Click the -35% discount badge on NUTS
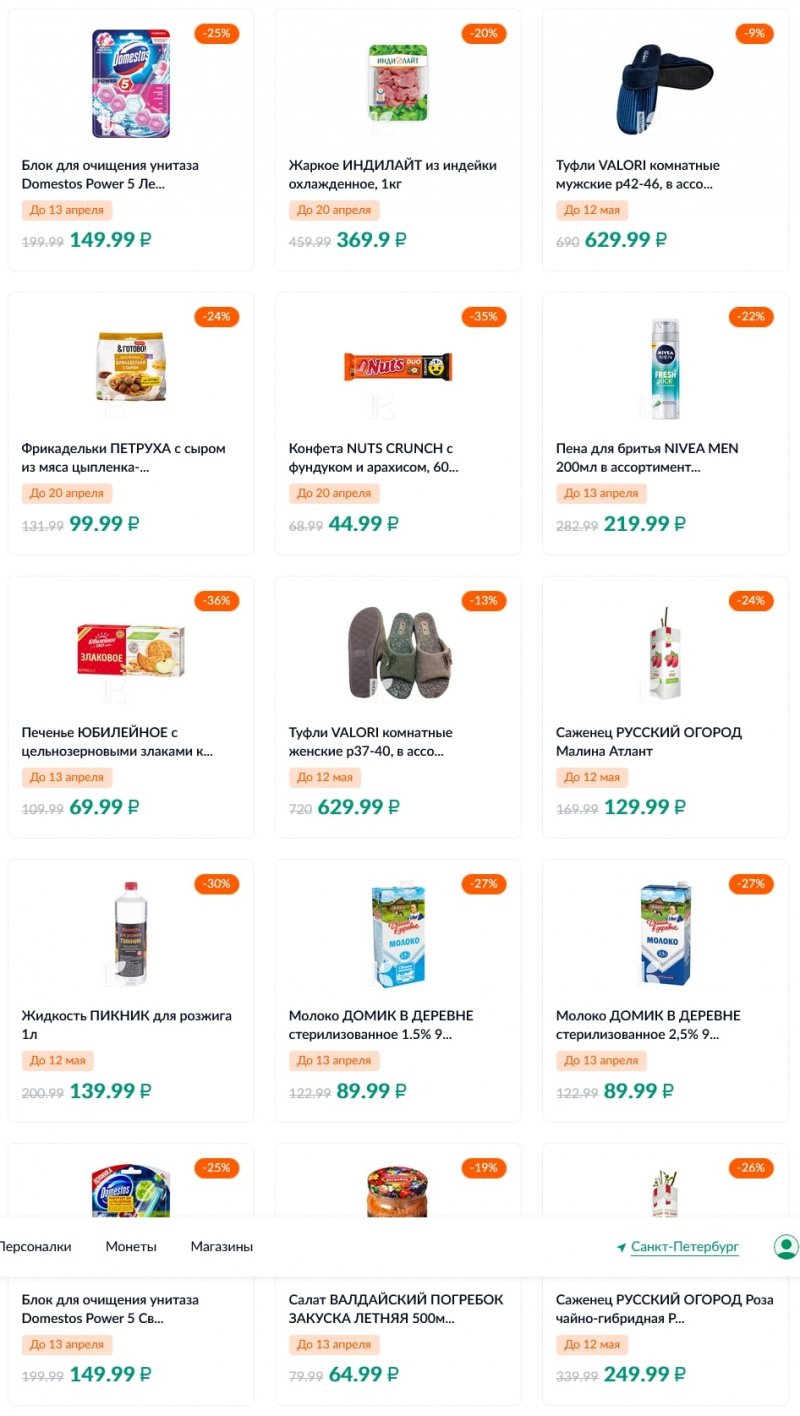 click(x=484, y=317)
